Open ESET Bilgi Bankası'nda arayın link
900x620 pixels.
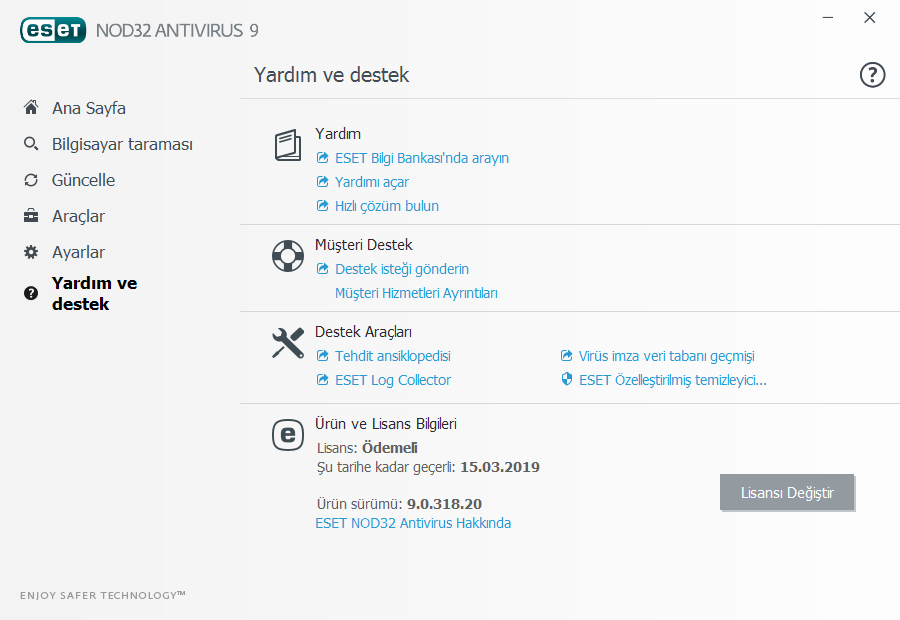[x=419, y=158]
